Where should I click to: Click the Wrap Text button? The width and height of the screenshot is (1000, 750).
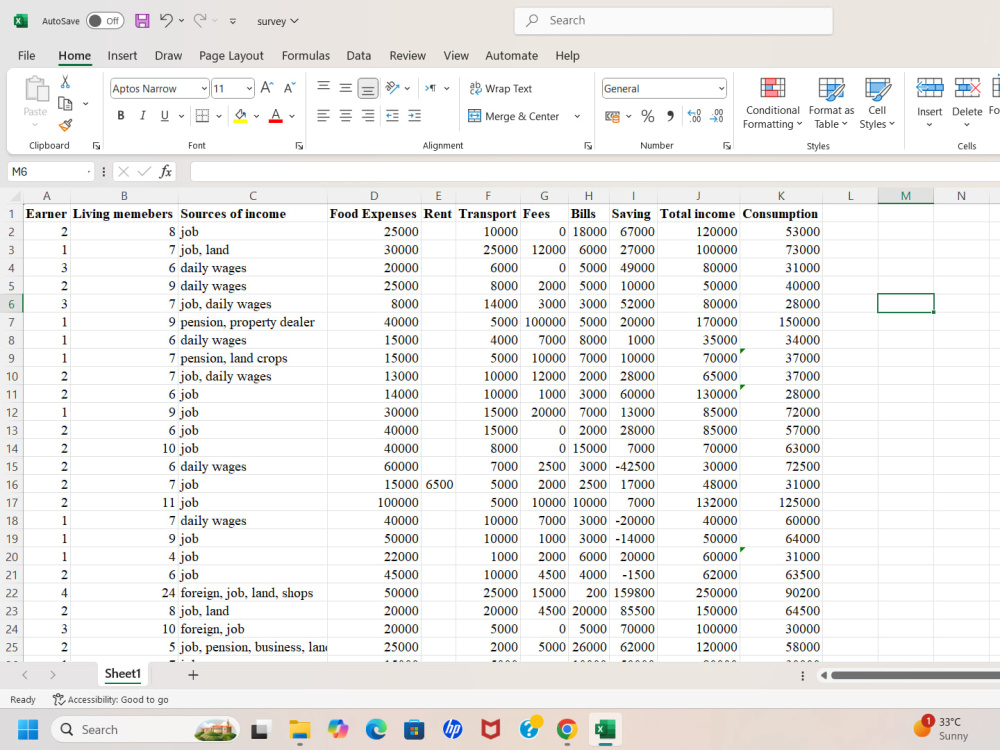(x=501, y=89)
